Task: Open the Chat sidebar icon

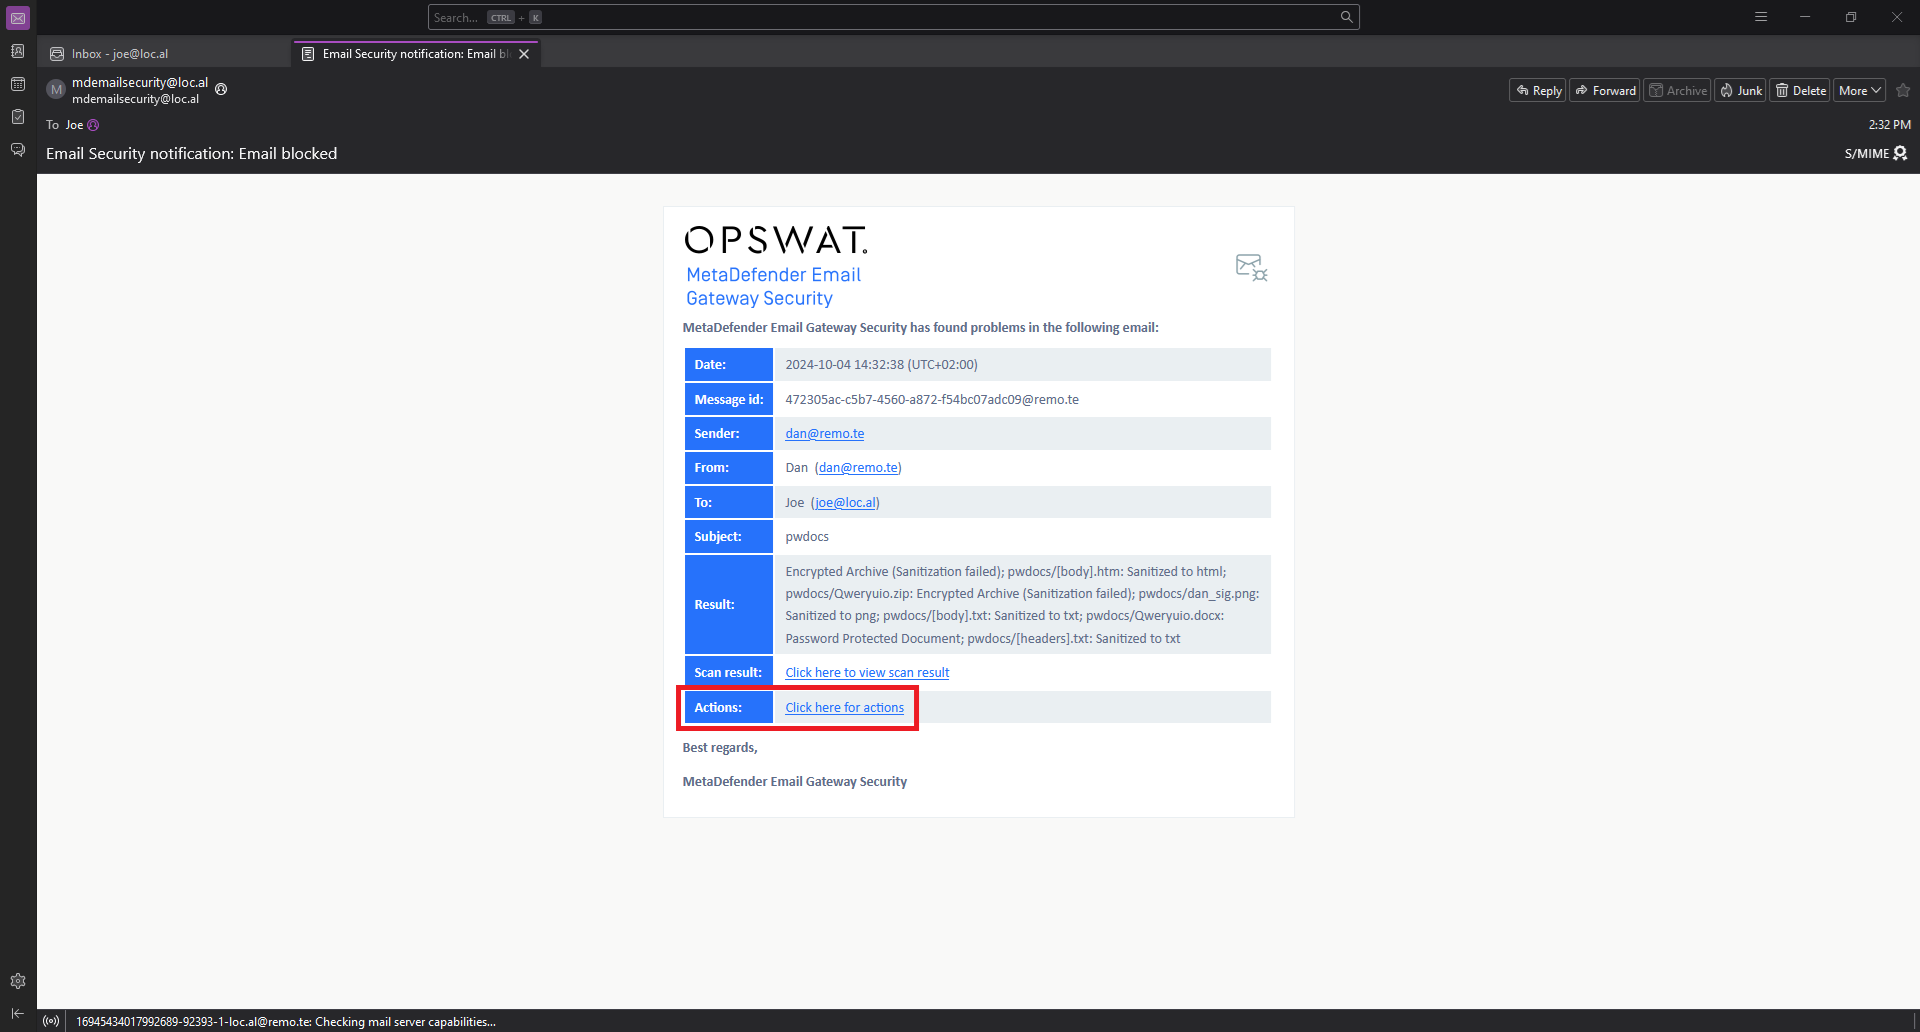Action: pyautogui.click(x=18, y=150)
